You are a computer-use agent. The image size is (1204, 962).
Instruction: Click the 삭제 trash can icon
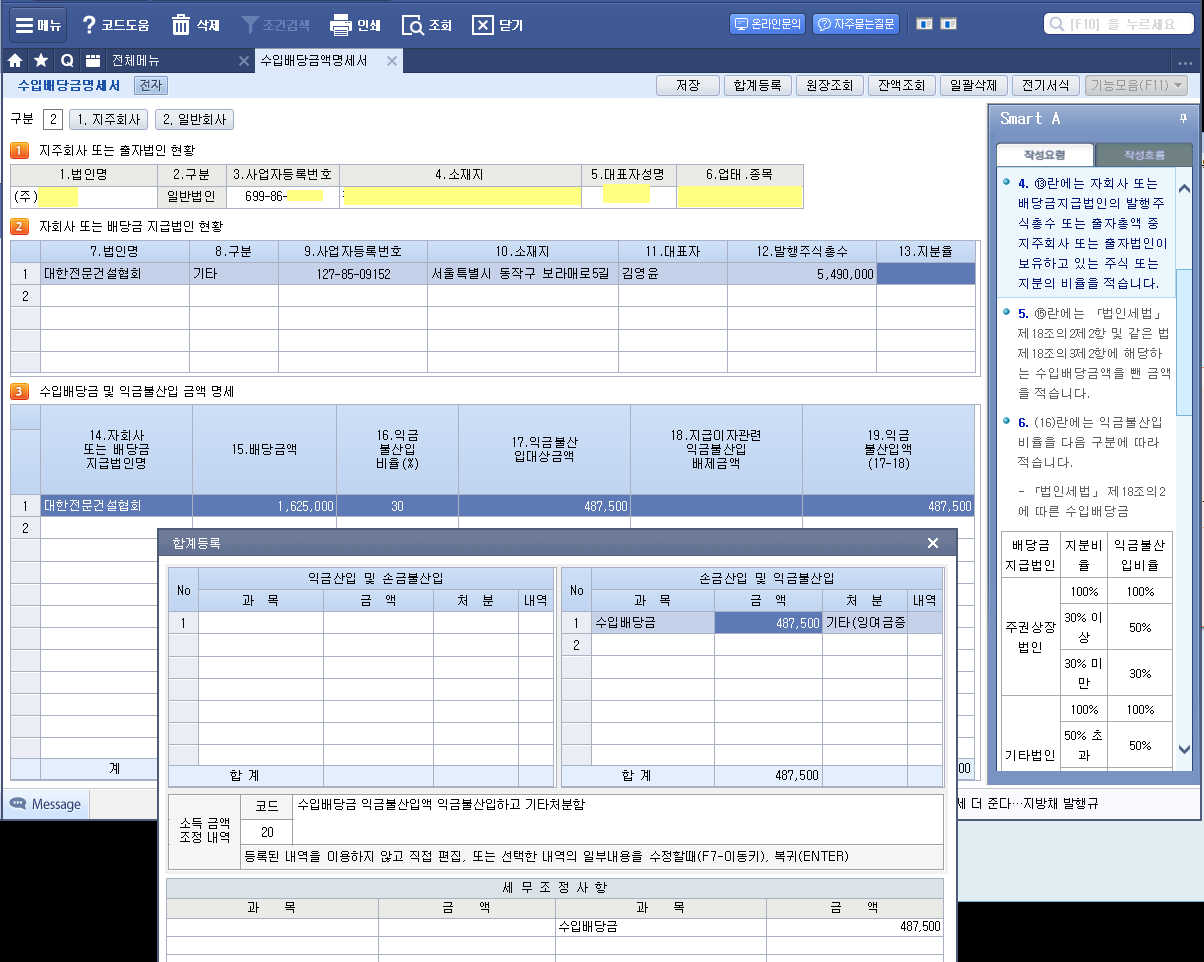181,25
